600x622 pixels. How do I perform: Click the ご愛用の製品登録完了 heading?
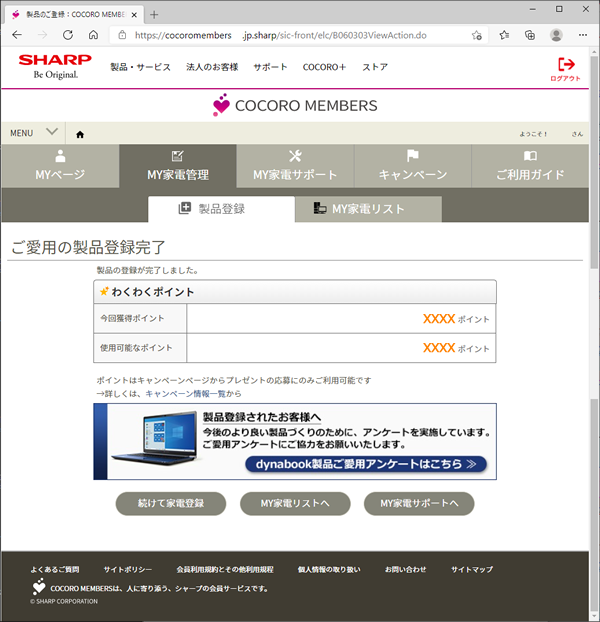pyautogui.click(x=88, y=247)
